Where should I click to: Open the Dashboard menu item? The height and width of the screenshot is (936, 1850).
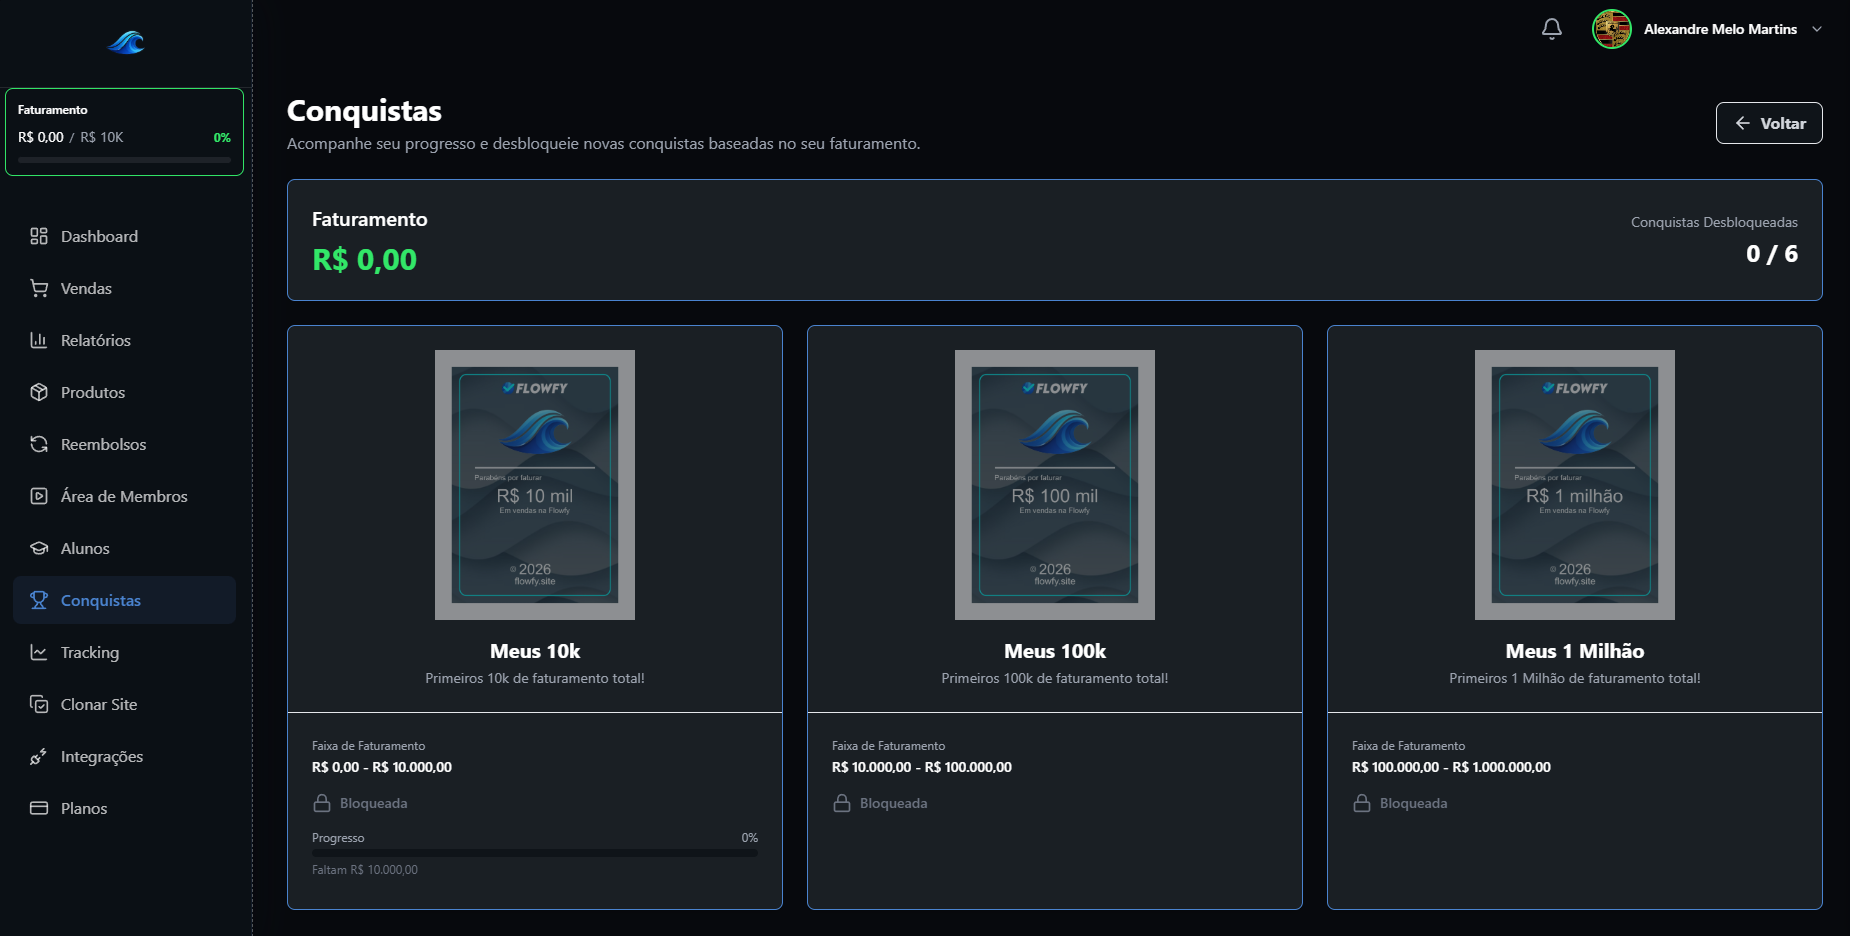tap(125, 236)
